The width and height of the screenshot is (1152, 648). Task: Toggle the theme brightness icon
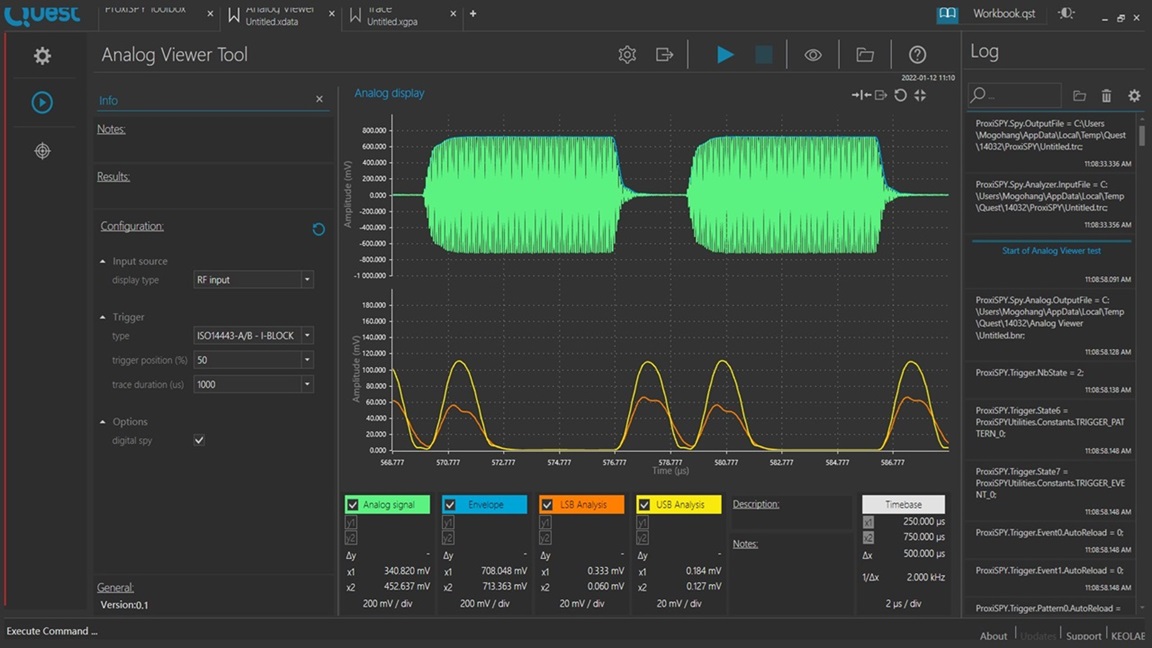[1066, 13]
